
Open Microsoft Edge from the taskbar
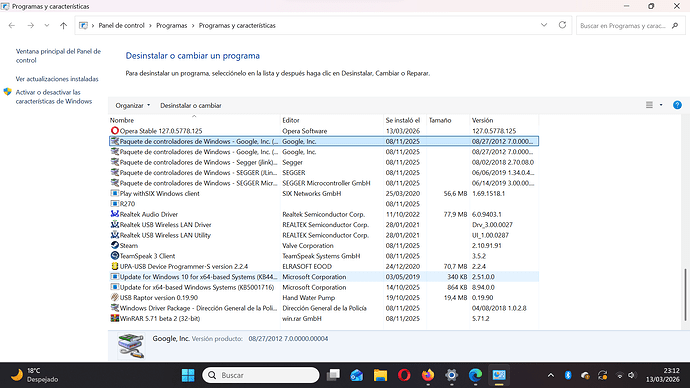[x=475, y=375]
